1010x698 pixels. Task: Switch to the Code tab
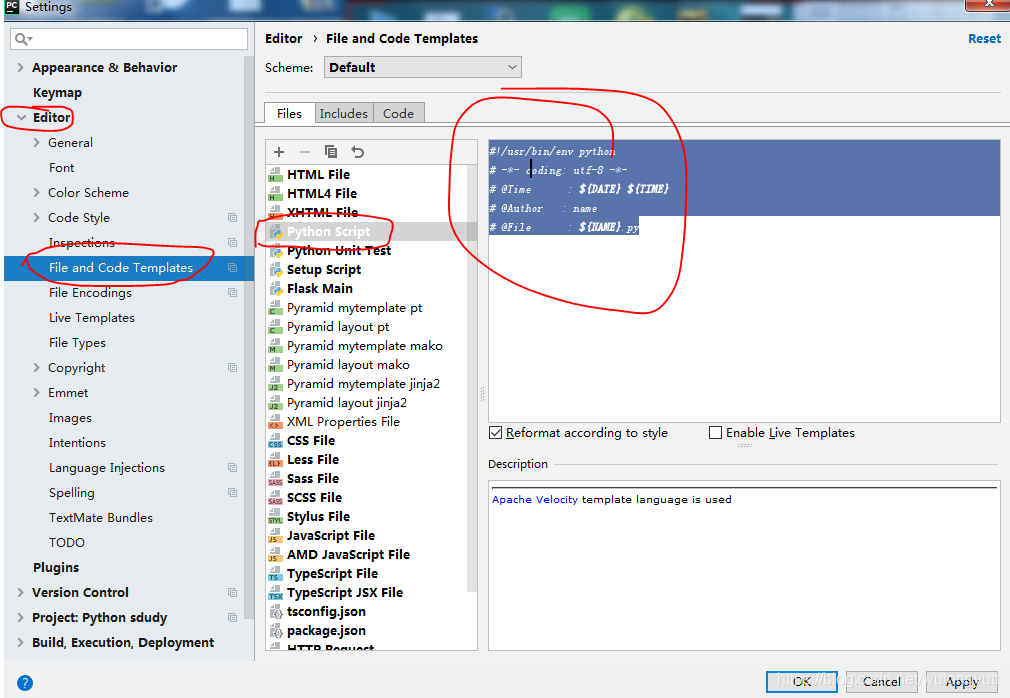click(x=398, y=113)
